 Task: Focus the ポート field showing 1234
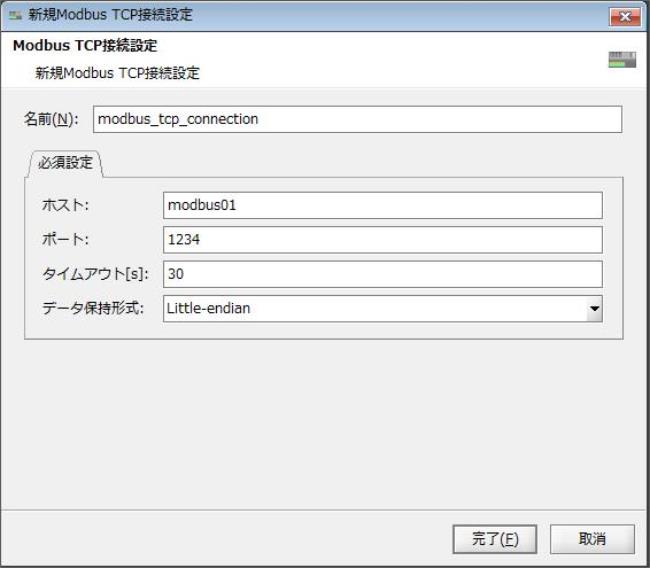point(382,240)
